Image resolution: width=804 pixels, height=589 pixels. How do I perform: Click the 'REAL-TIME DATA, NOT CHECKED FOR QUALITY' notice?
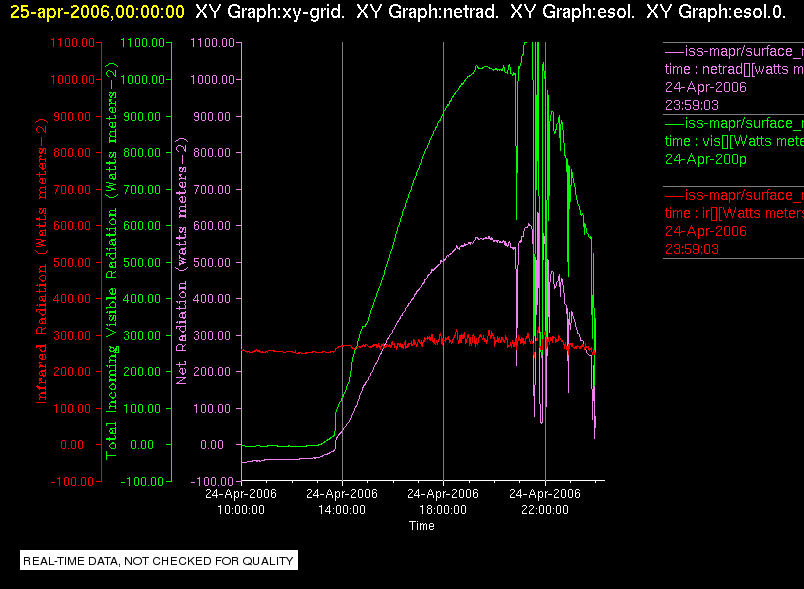[158, 561]
